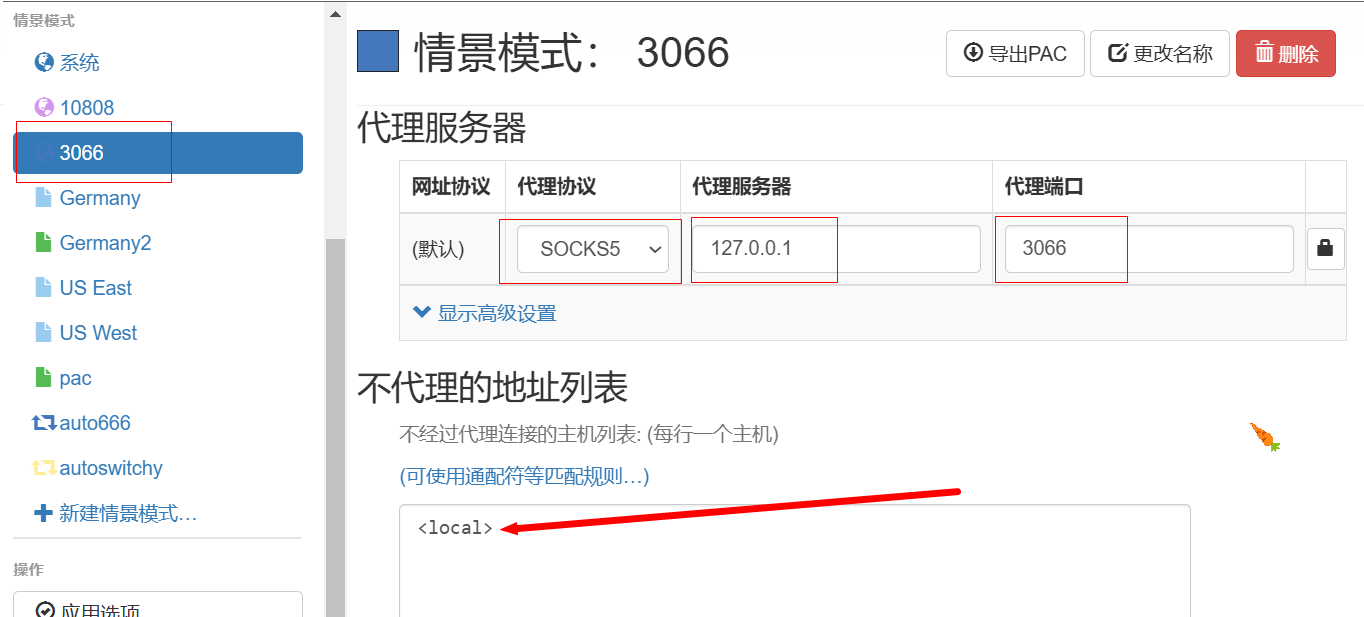Click the switch icon beside auto666
The image size is (1364, 617).
pos(44,423)
